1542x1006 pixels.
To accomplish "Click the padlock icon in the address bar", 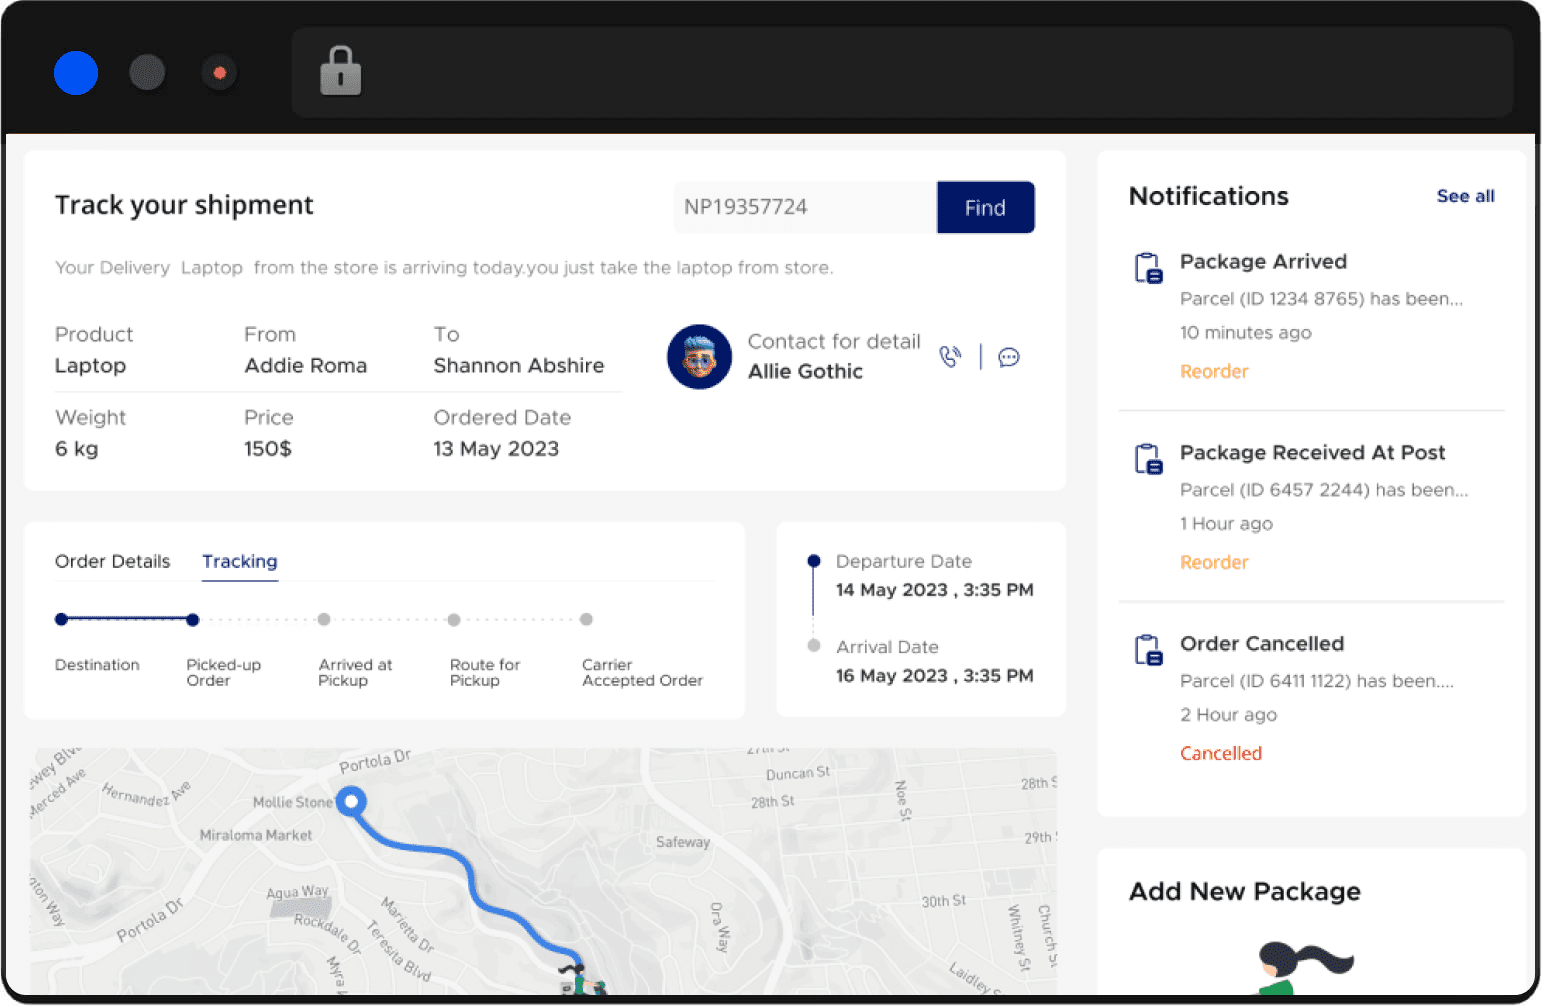I will coord(340,72).
